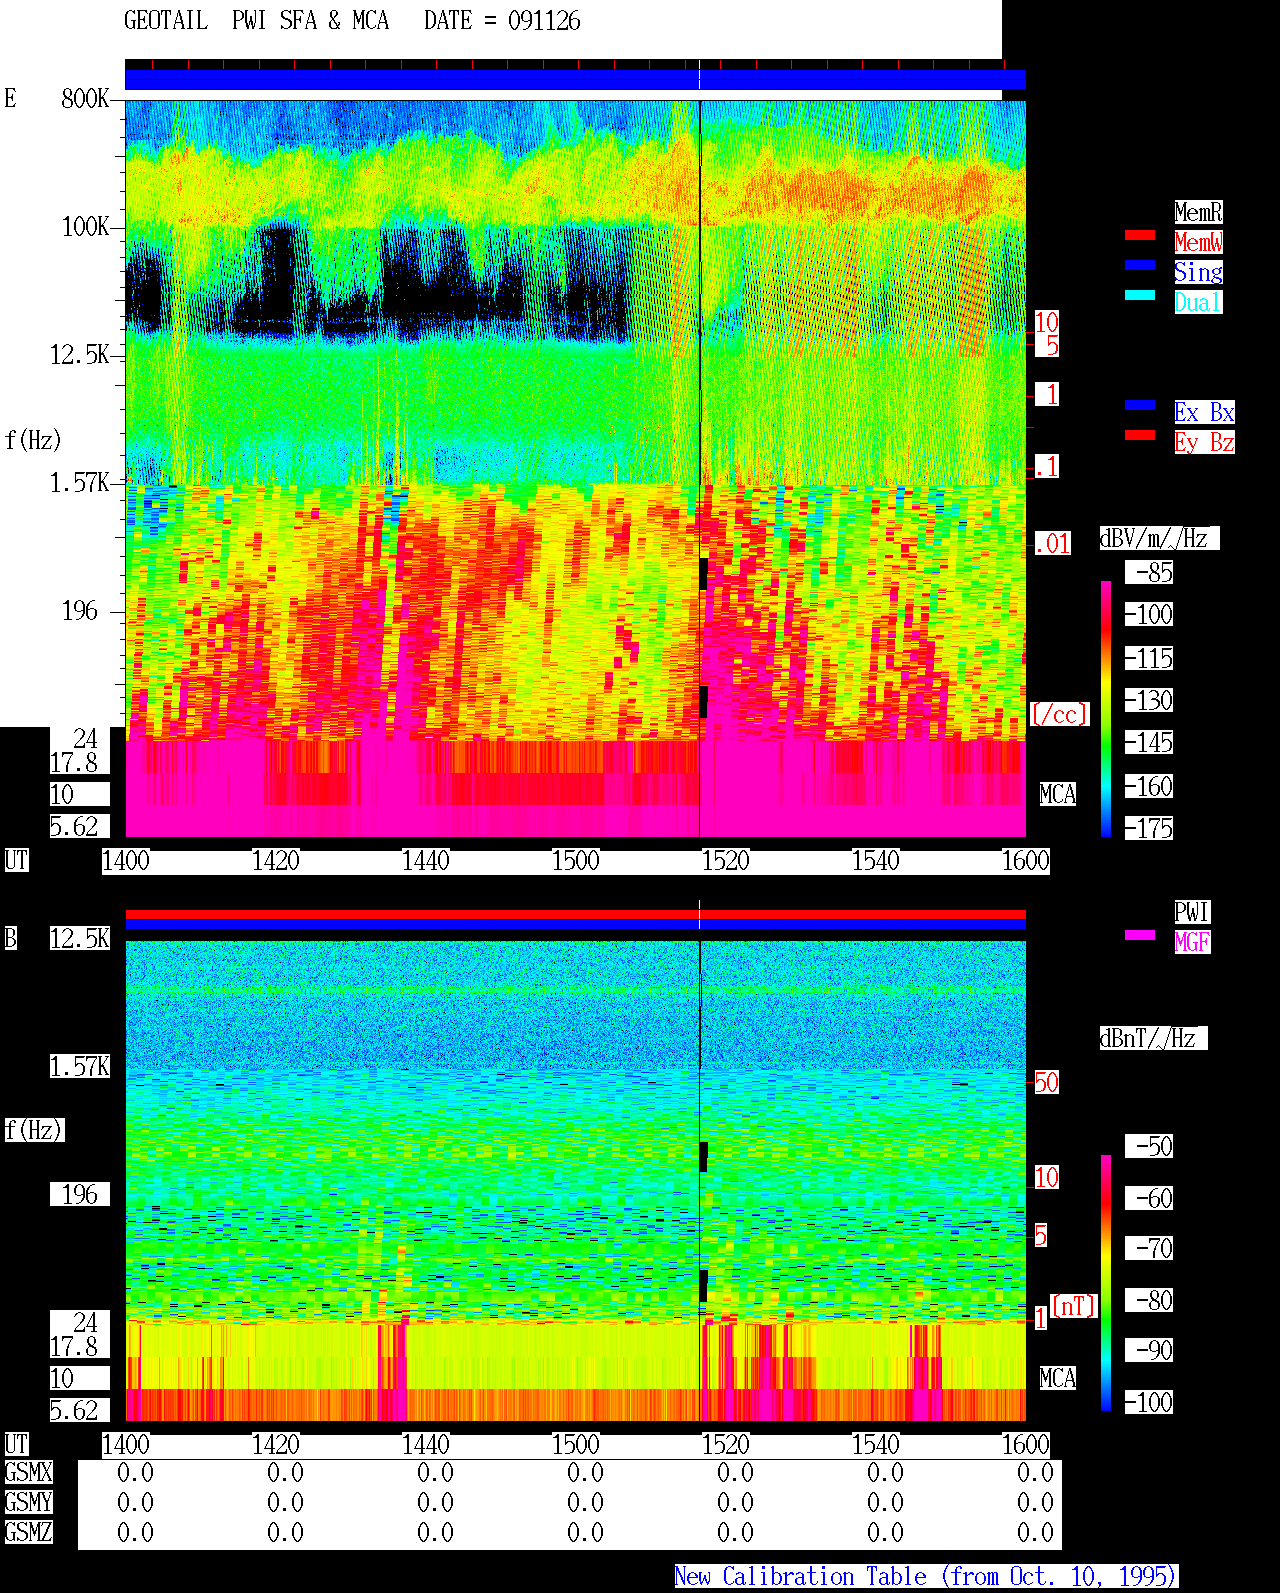The width and height of the screenshot is (1280, 1593).
Task: Click the 800K frequency axis label
Action: coord(85,98)
